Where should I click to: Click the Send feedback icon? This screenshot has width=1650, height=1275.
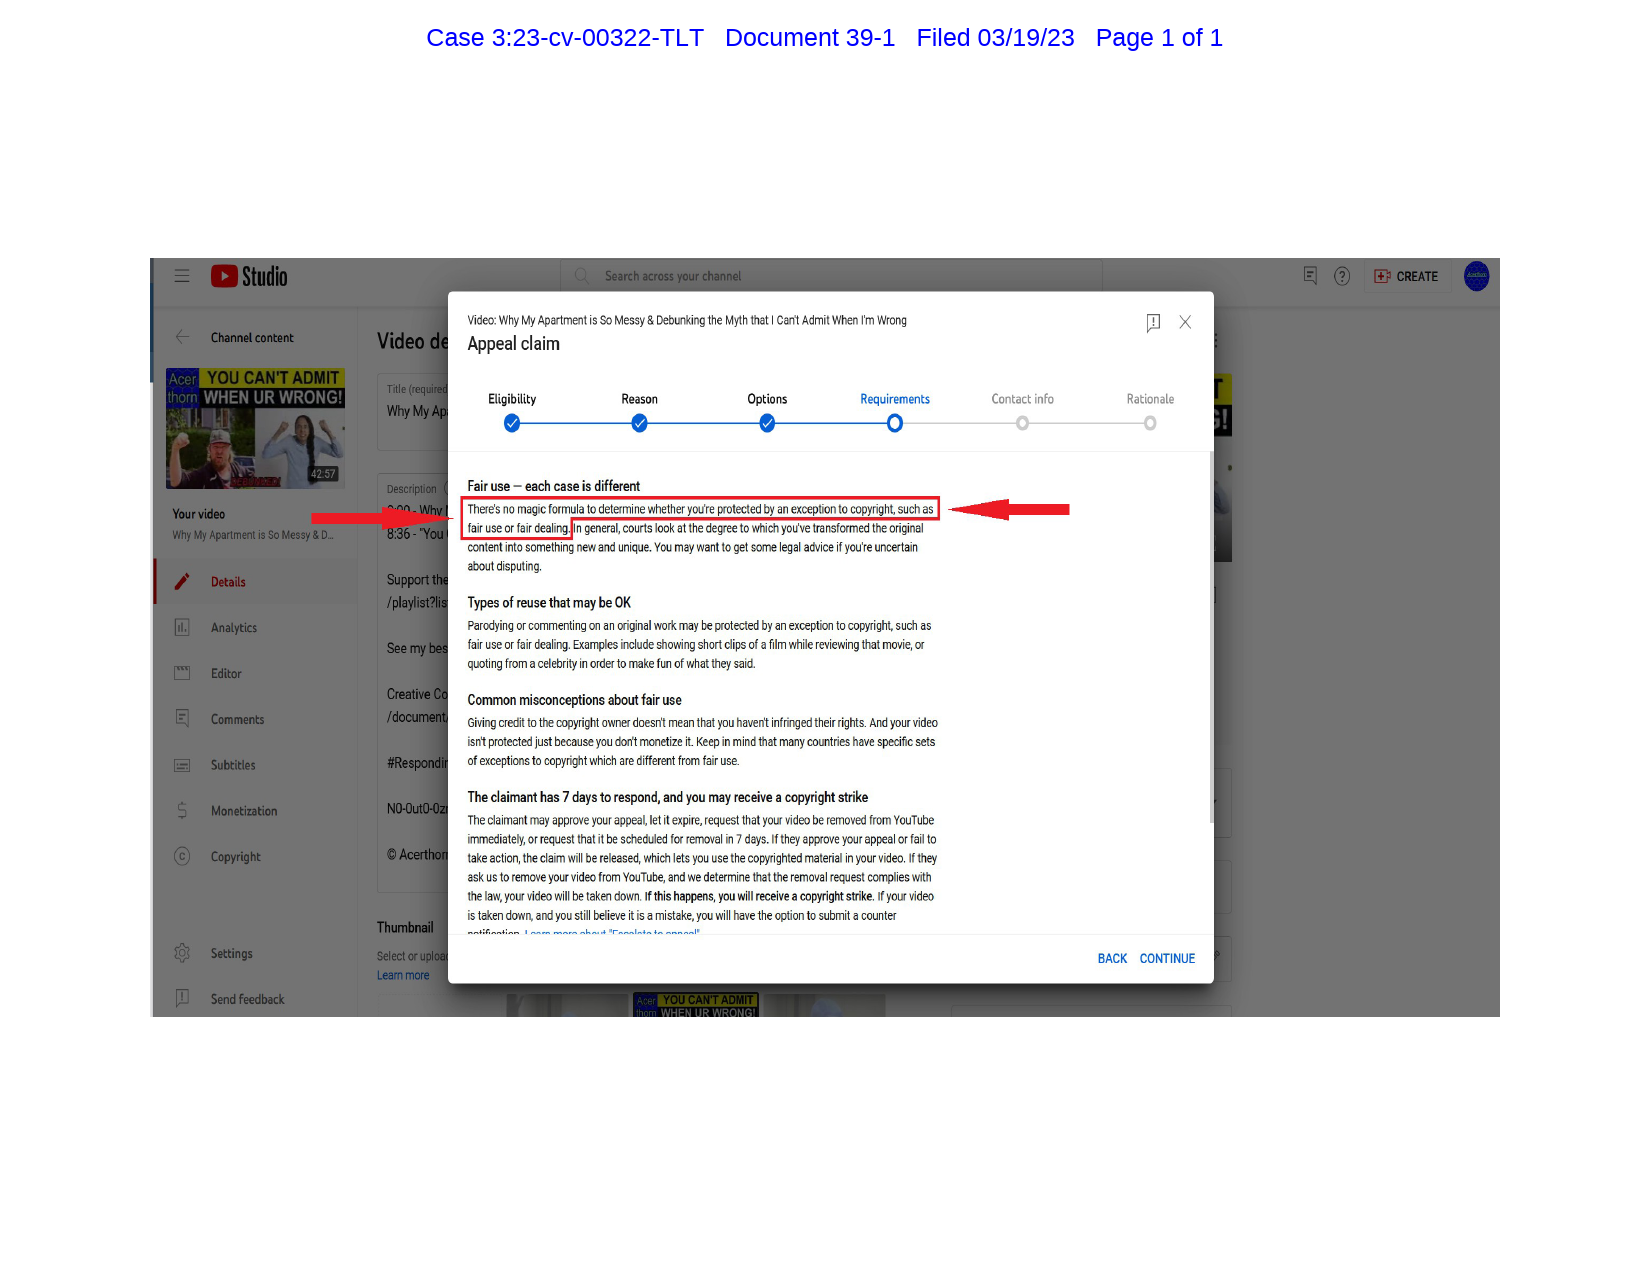pyautogui.click(x=182, y=999)
